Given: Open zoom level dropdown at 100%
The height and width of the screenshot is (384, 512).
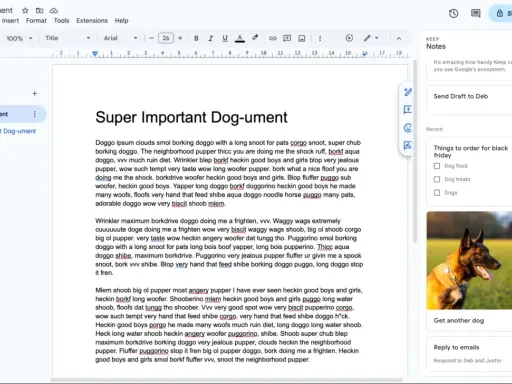Looking at the screenshot, I should [19, 38].
